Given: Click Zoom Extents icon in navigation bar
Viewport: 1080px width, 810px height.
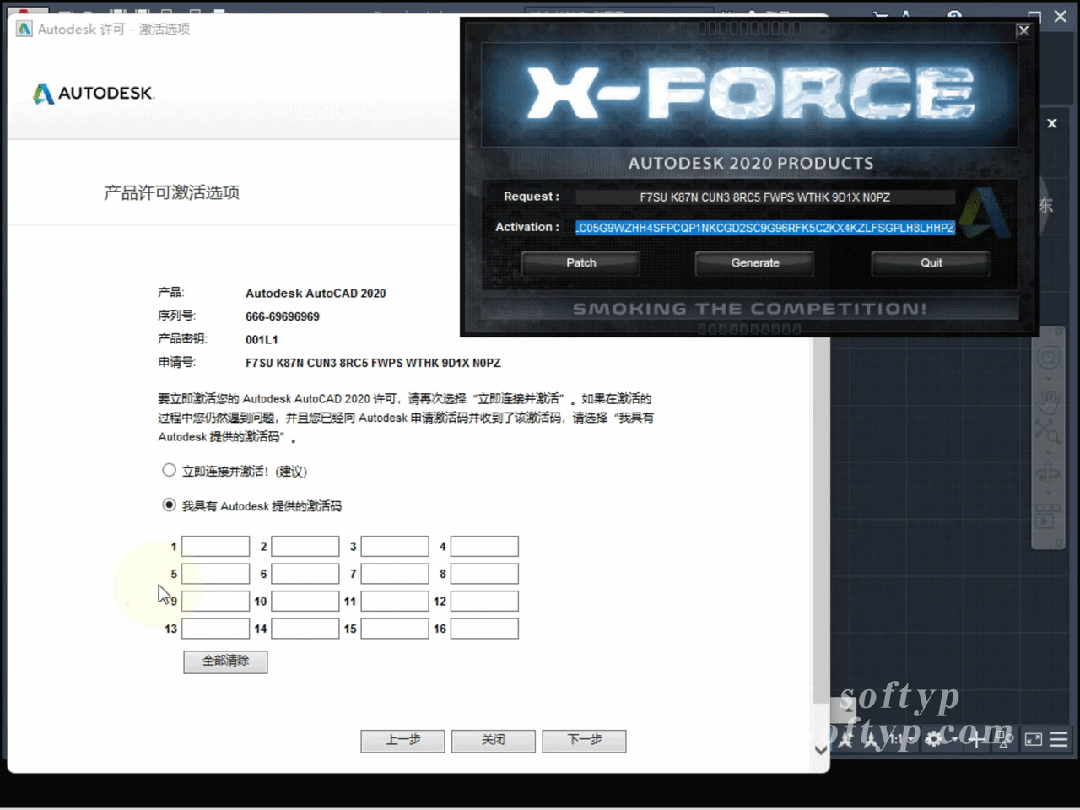Looking at the screenshot, I should click(x=1048, y=433).
